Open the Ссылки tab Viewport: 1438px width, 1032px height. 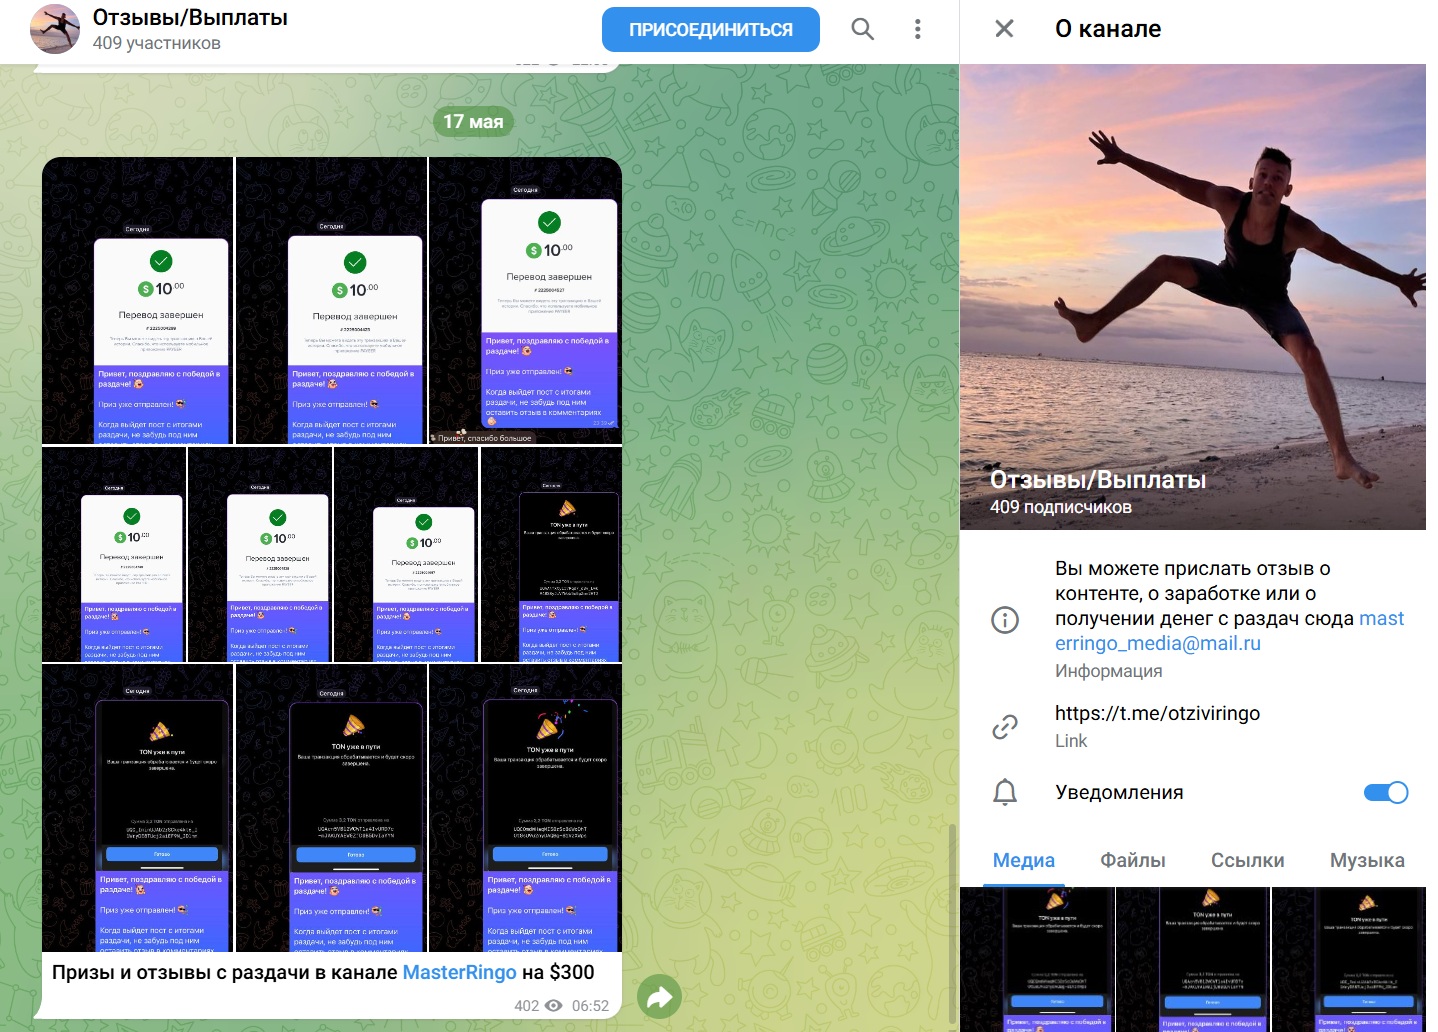click(1247, 860)
